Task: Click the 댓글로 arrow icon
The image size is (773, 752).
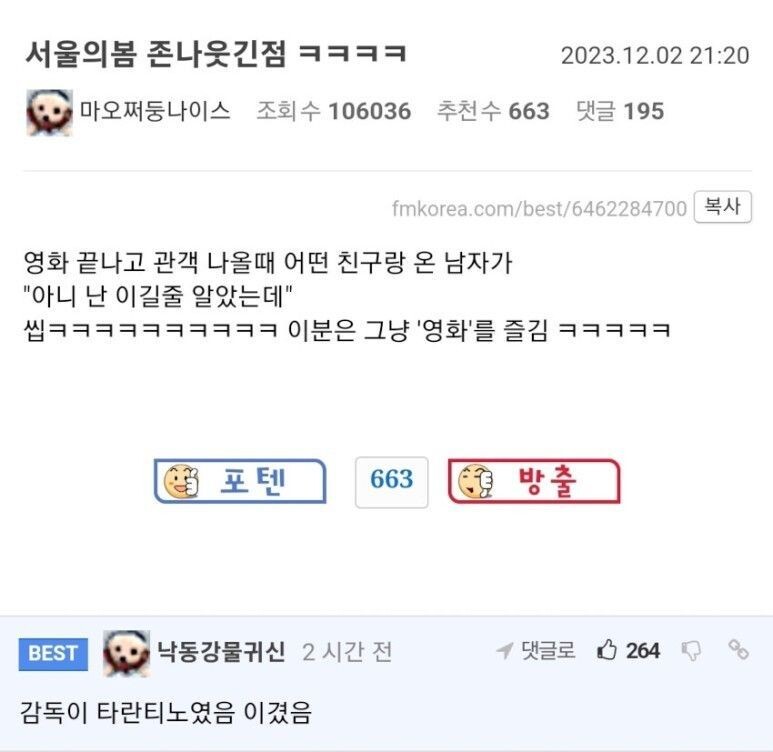Action: point(505,650)
